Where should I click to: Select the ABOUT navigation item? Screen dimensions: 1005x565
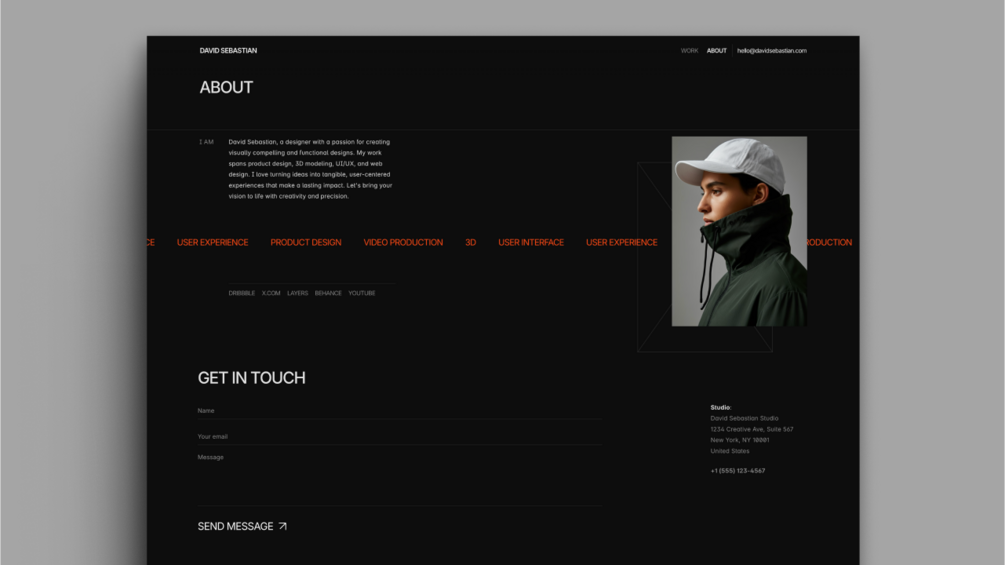click(x=717, y=51)
